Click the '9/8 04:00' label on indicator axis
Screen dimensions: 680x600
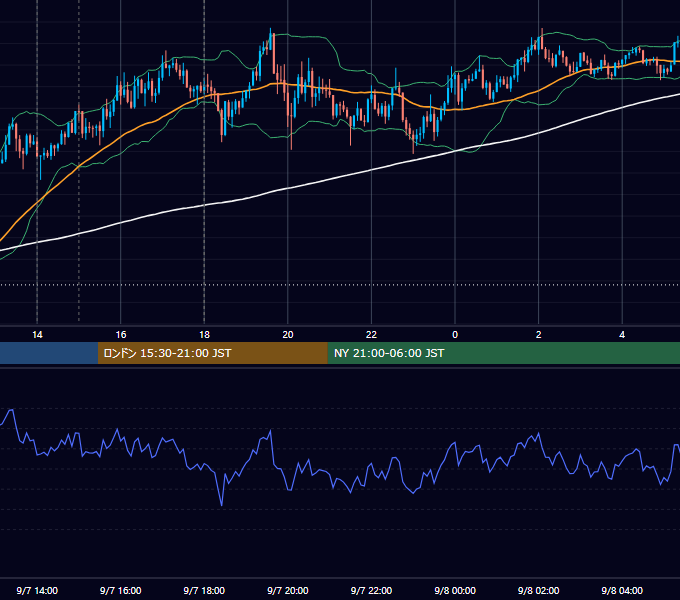[622, 590]
